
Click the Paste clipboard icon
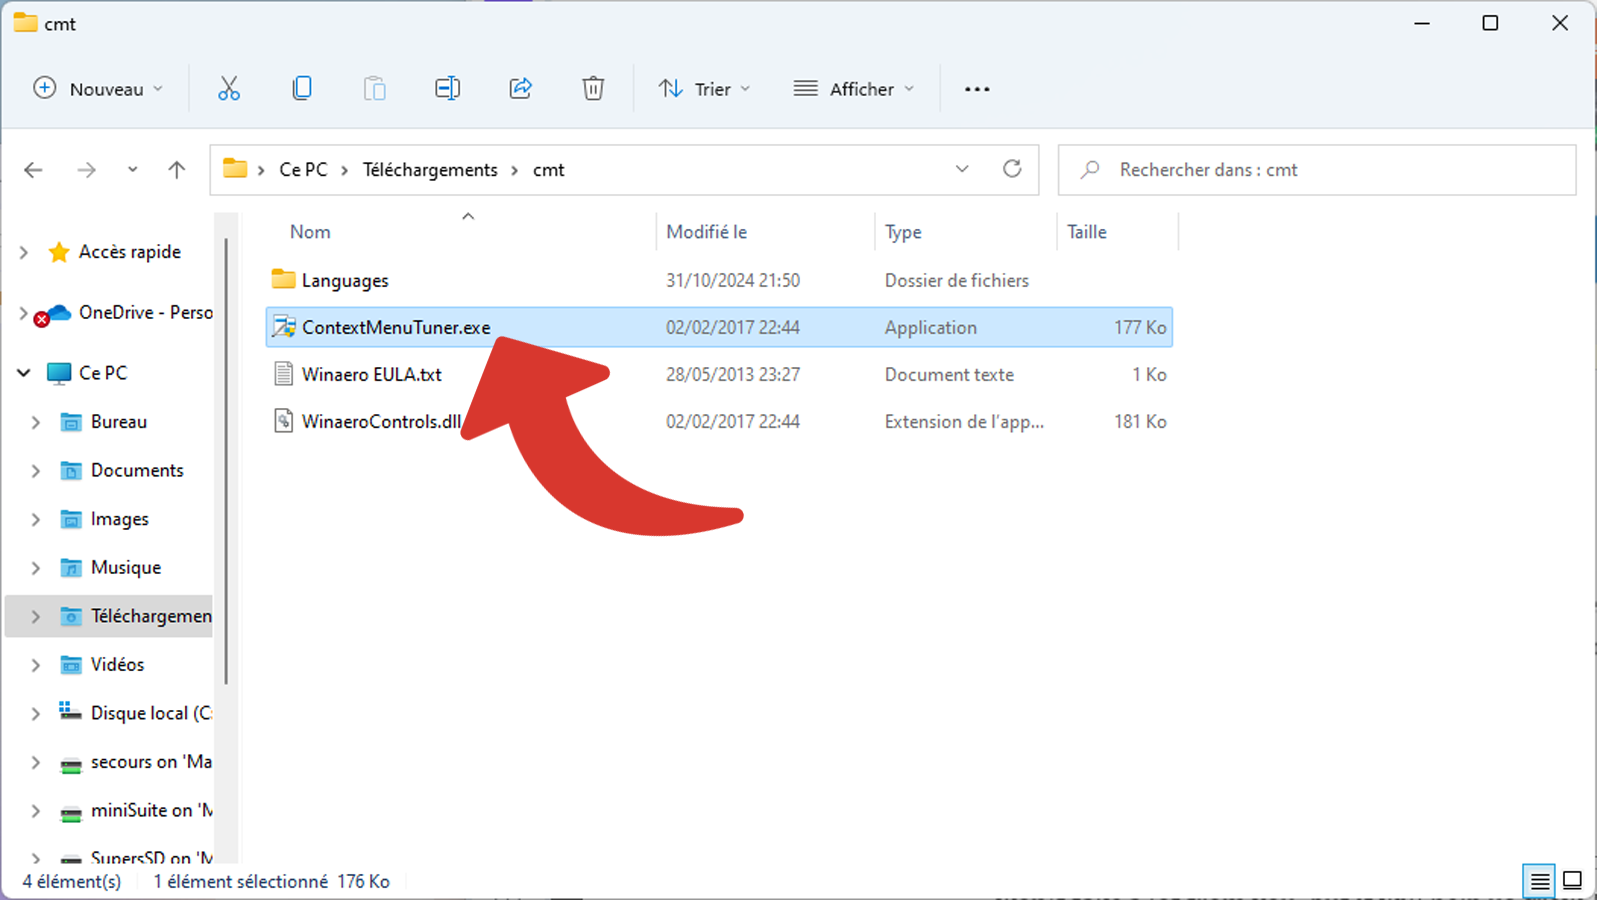point(375,89)
